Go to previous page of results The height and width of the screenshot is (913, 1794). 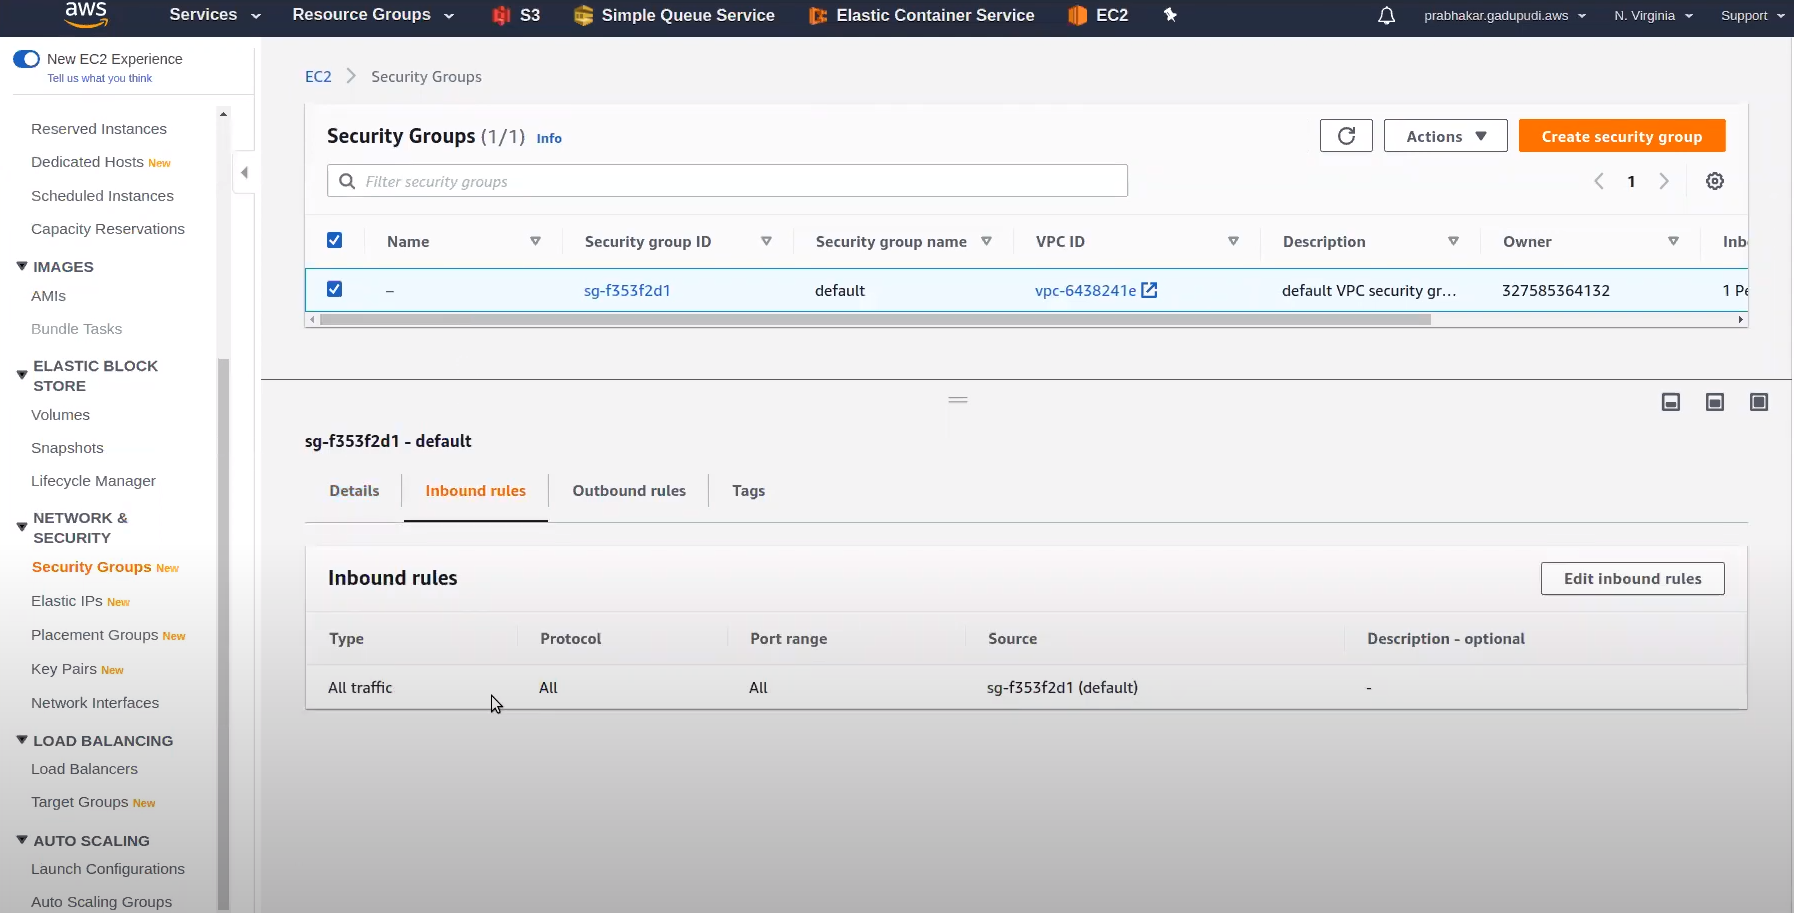(1599, 181)
